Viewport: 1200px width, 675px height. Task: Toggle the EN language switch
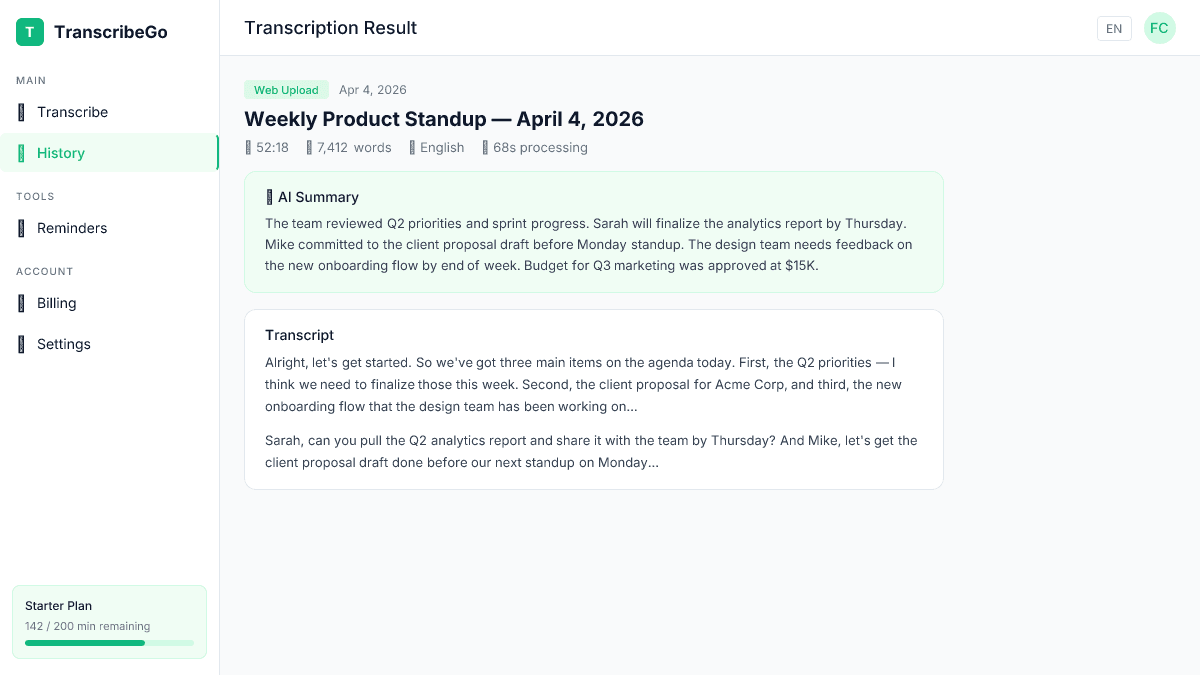pos(1114,28)
